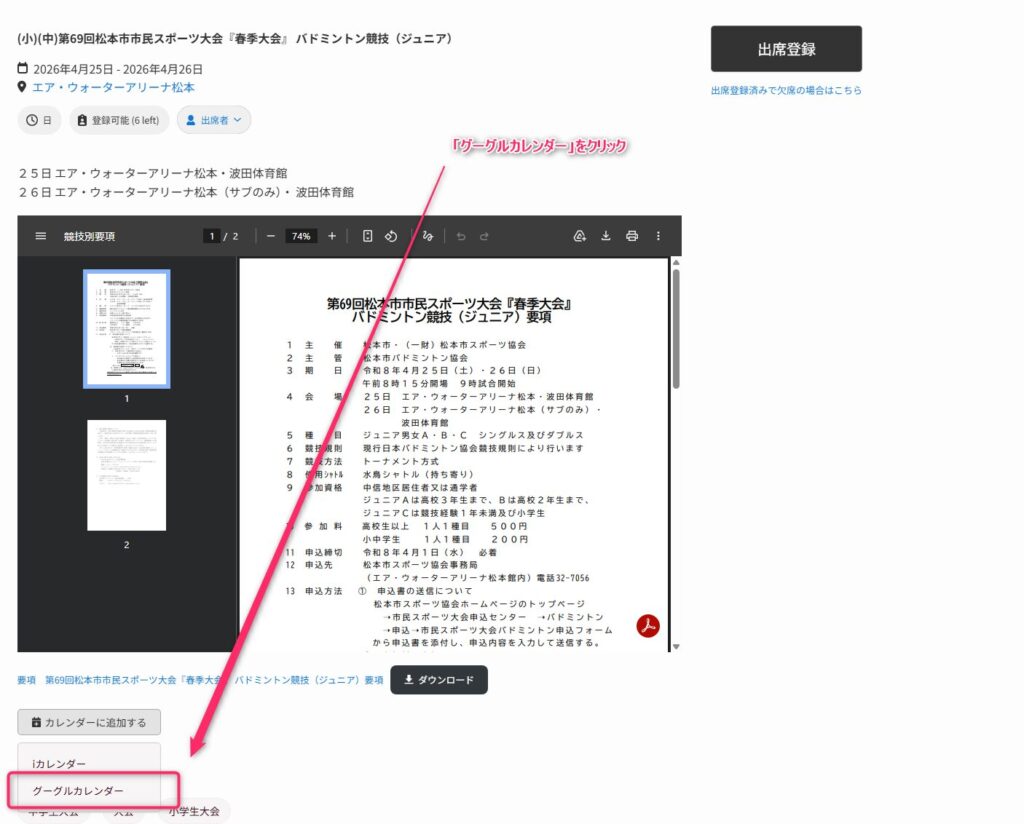Select グーグルカレンダー from the calendar menu

78,790
